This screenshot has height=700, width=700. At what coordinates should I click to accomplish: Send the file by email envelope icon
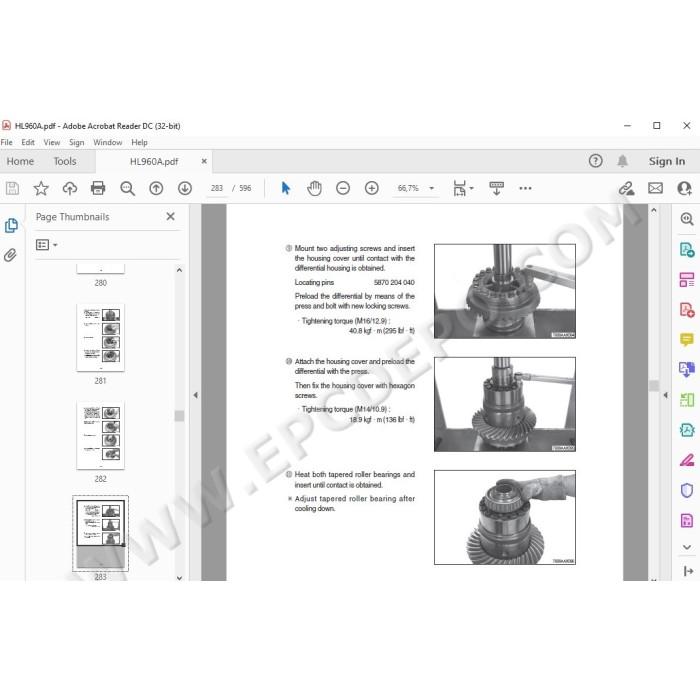click(x=655, y=188)
